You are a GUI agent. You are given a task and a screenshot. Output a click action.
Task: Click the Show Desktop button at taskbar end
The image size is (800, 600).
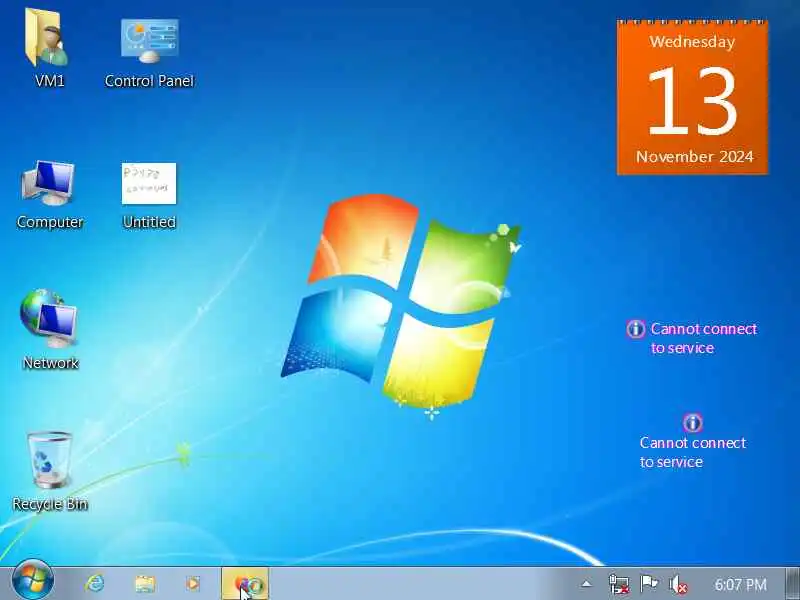[x=793, y=584]
